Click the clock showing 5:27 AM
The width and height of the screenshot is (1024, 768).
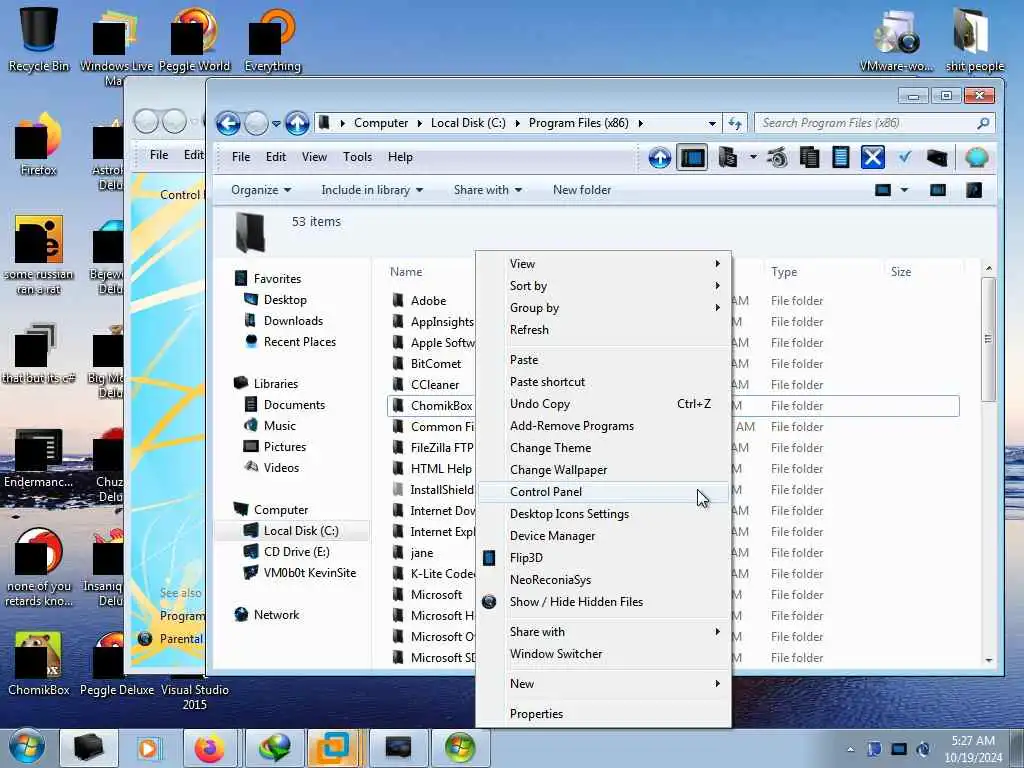coord(973,741)
